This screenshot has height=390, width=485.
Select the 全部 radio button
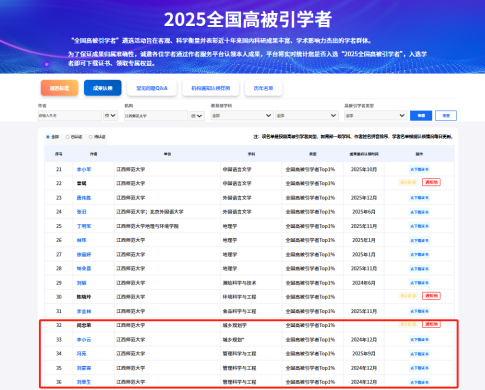[x=48, y=137]
